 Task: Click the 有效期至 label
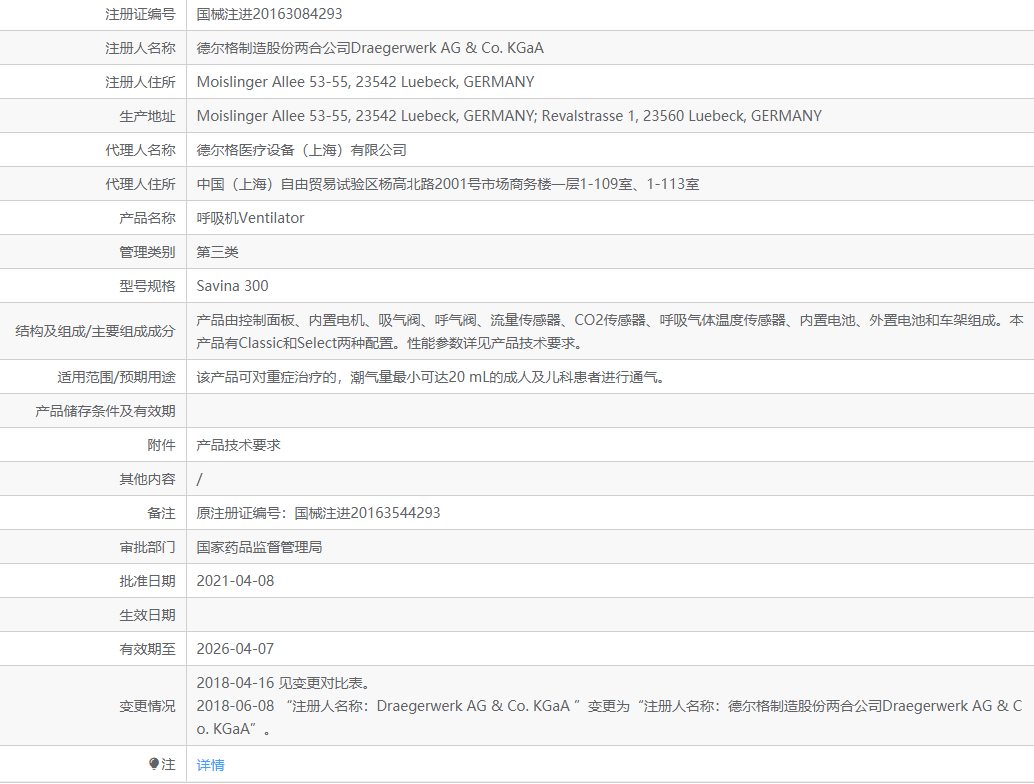148,649
